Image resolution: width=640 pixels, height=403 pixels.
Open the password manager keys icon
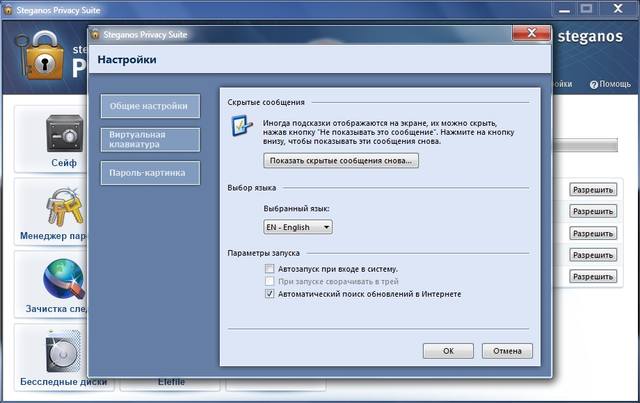65,206
